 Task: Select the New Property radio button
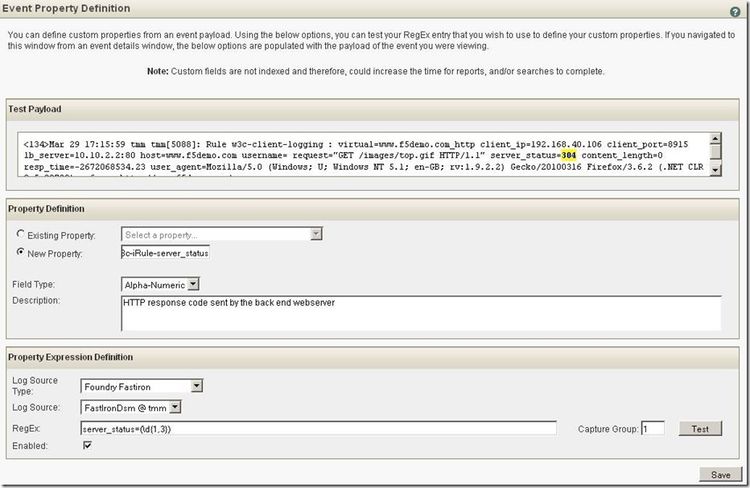pos(20,252)
